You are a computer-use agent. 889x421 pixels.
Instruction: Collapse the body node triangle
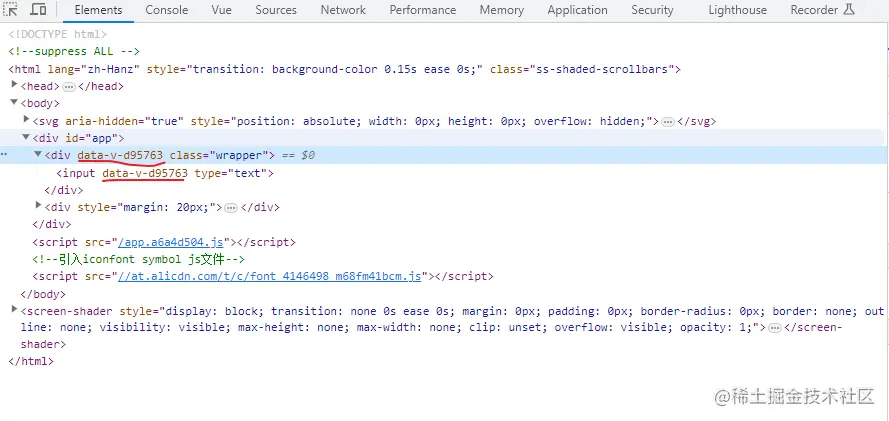tap(14, 103)
